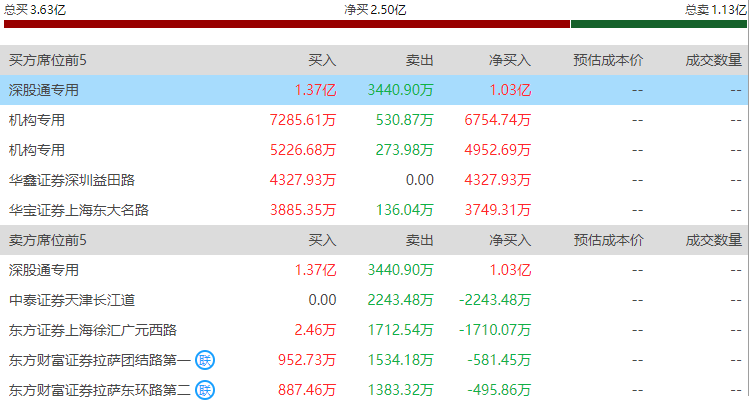Click the 952.73万 buy amount
This screenshot has width=749, height=402.
coord(307,360)
